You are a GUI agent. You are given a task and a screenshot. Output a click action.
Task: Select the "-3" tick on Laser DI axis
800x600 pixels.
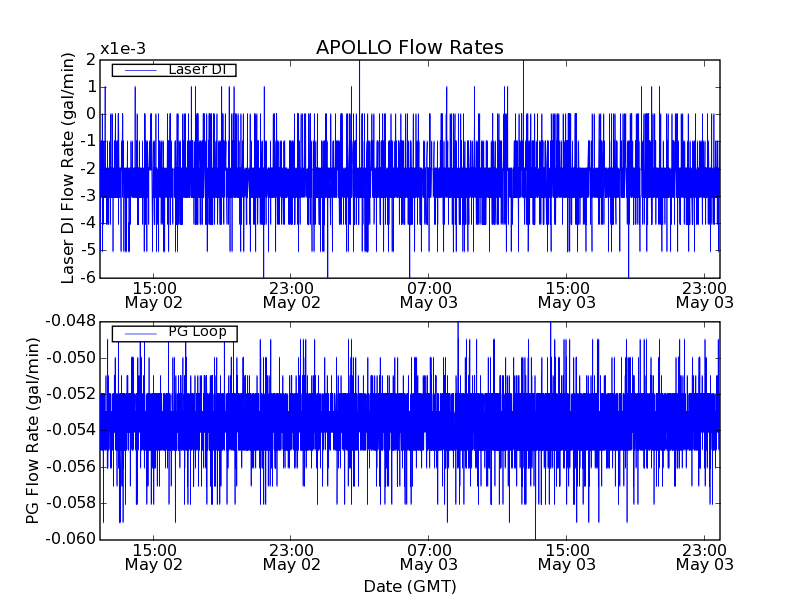(x=87, y=196)
